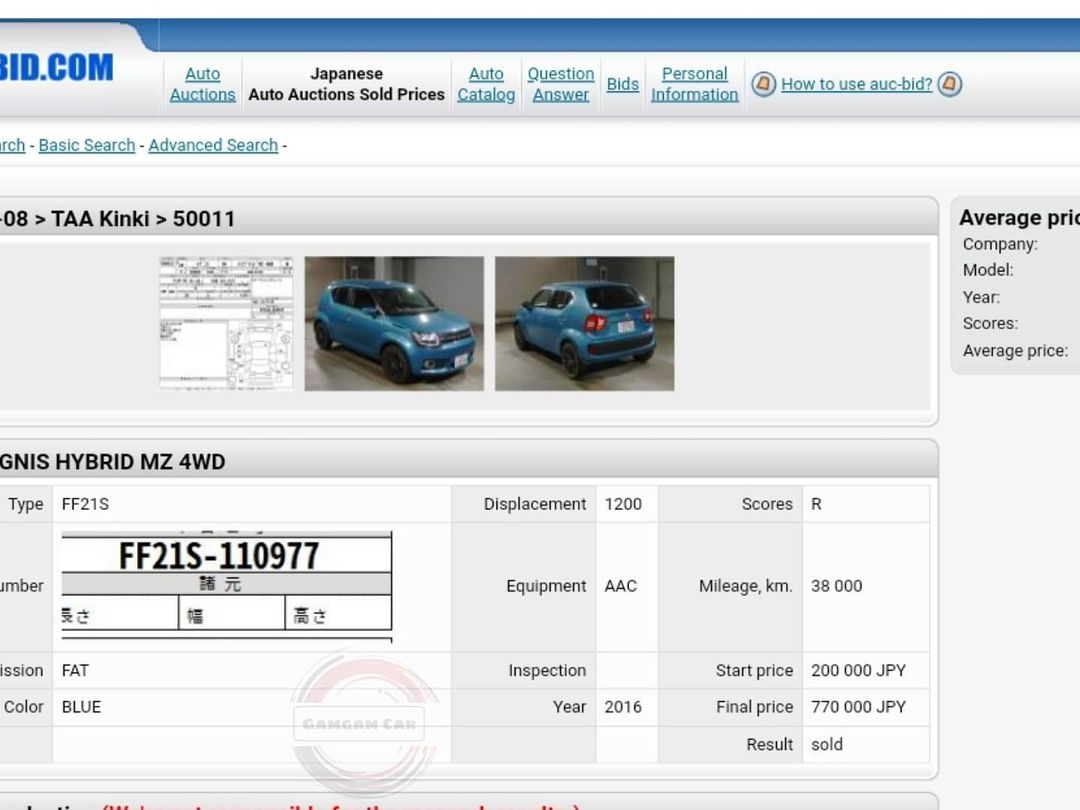The height and width of the screenshot is (810, 1080).
Task: Click the 'Mileage, km.' field label
Action: point(746,586)
